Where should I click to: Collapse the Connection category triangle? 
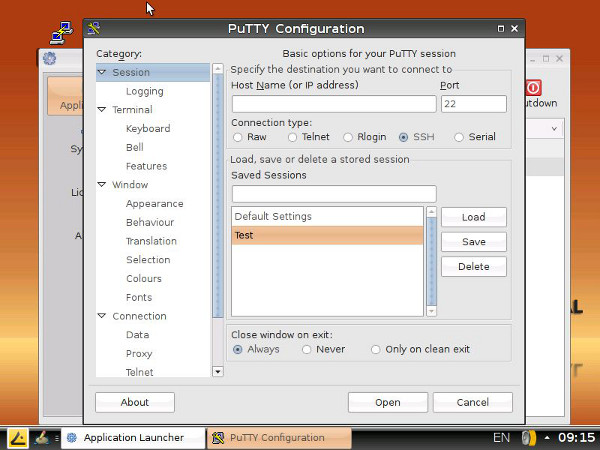click(x=102, y=316)
